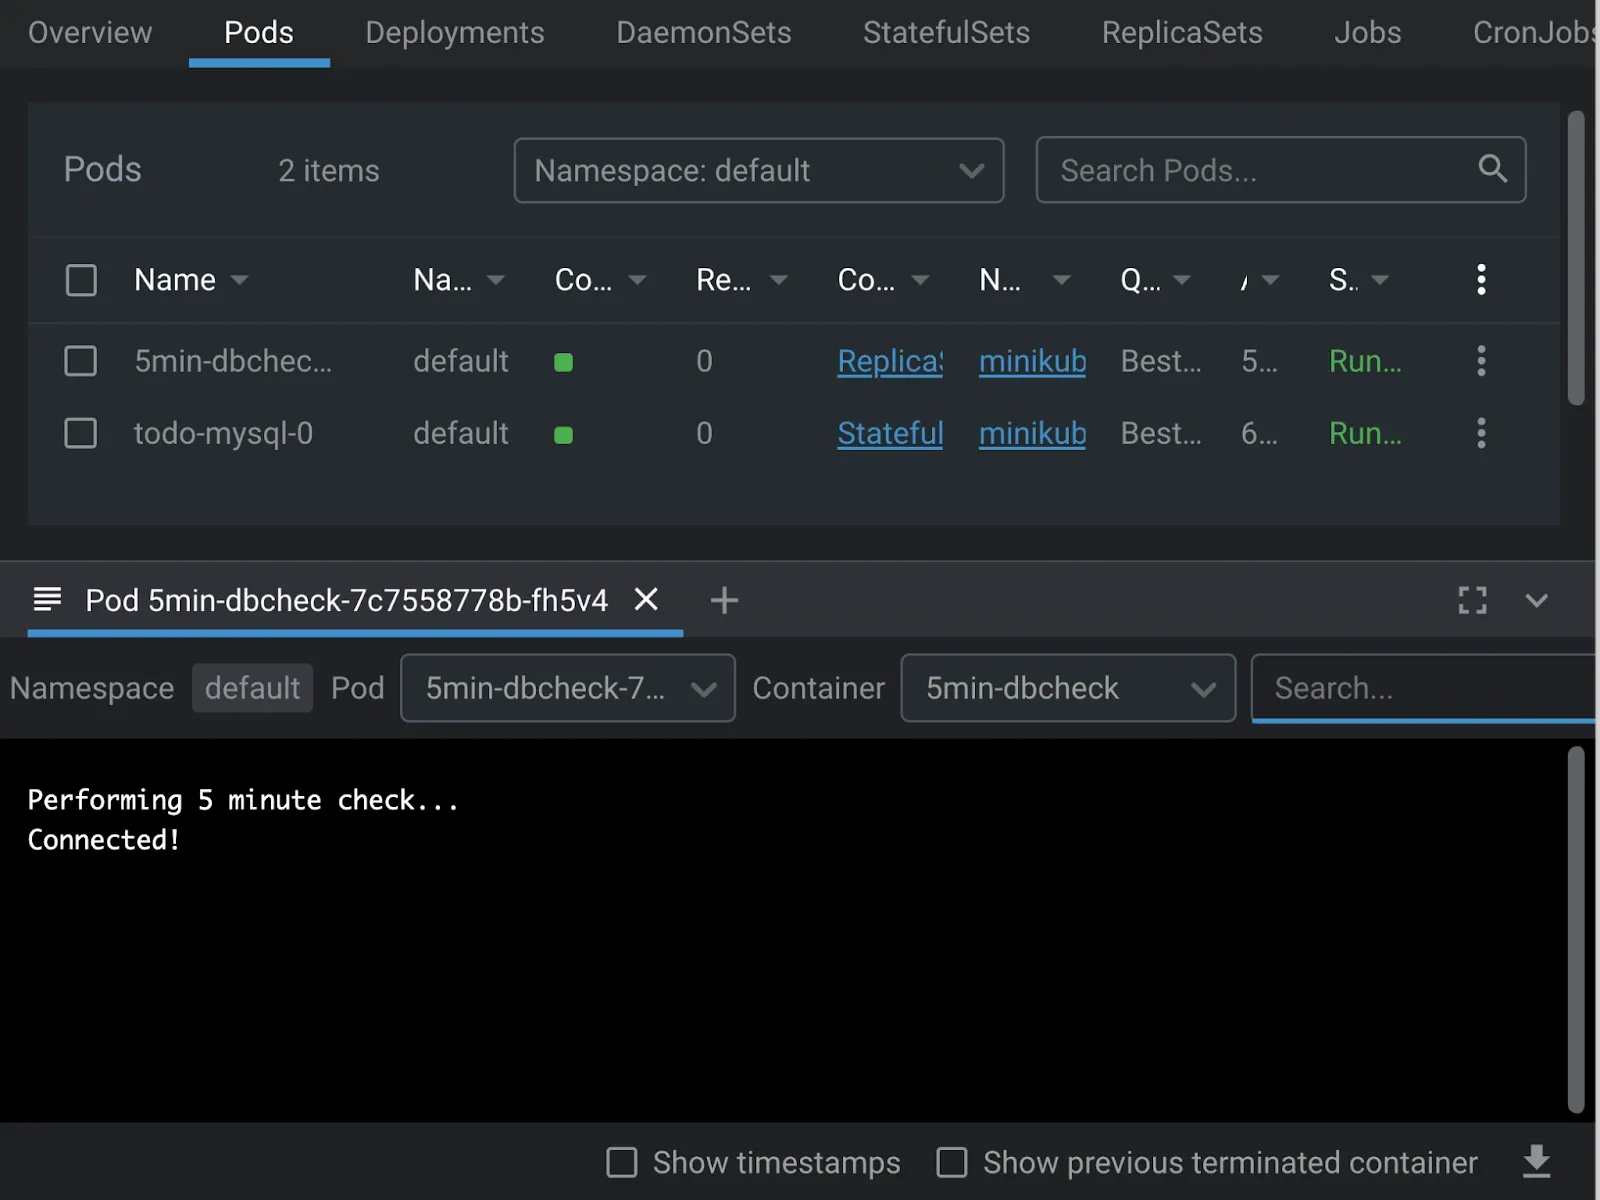Open actions menu for todo-mysql-0 row
The width and height of the screenshot is (1600, 1200).
(1481, 433)
